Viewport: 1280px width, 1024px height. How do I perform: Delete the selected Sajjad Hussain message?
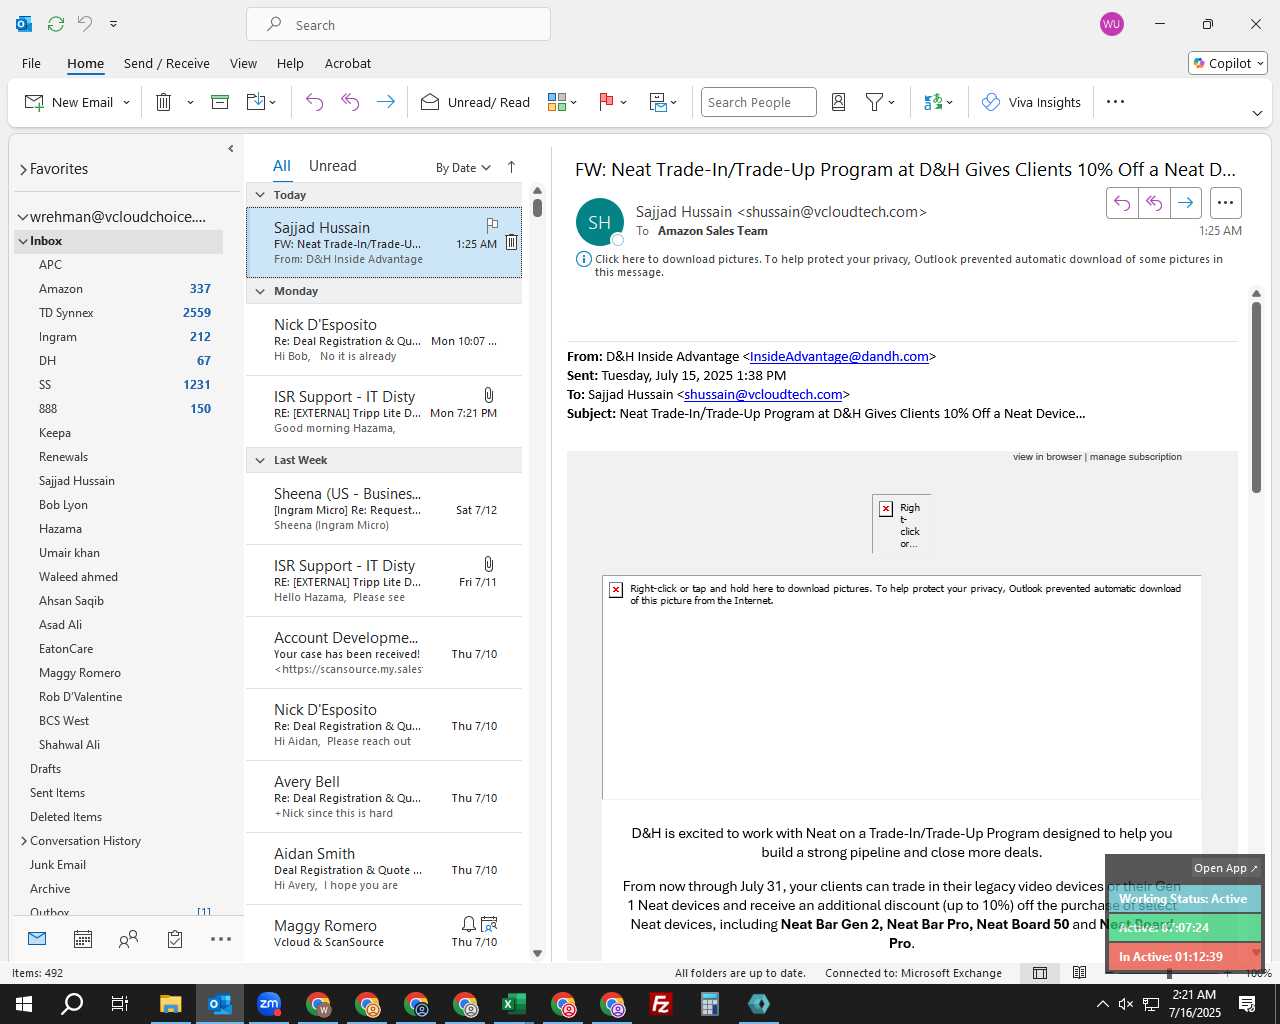pyautogui.click(x=511, y=242)
